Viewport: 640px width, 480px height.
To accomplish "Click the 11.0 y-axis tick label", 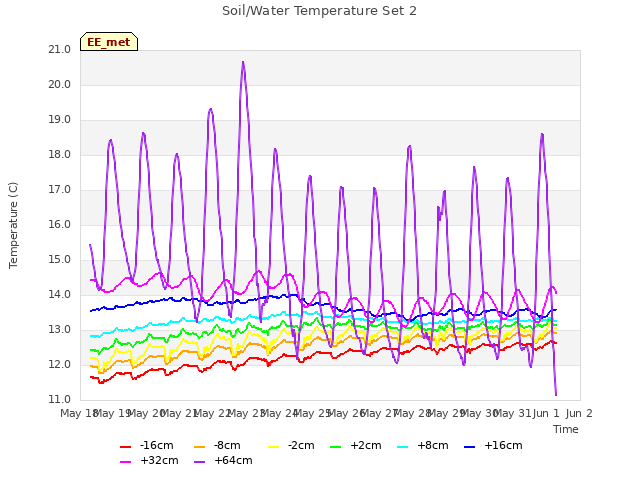I will (x=60, y=400).
